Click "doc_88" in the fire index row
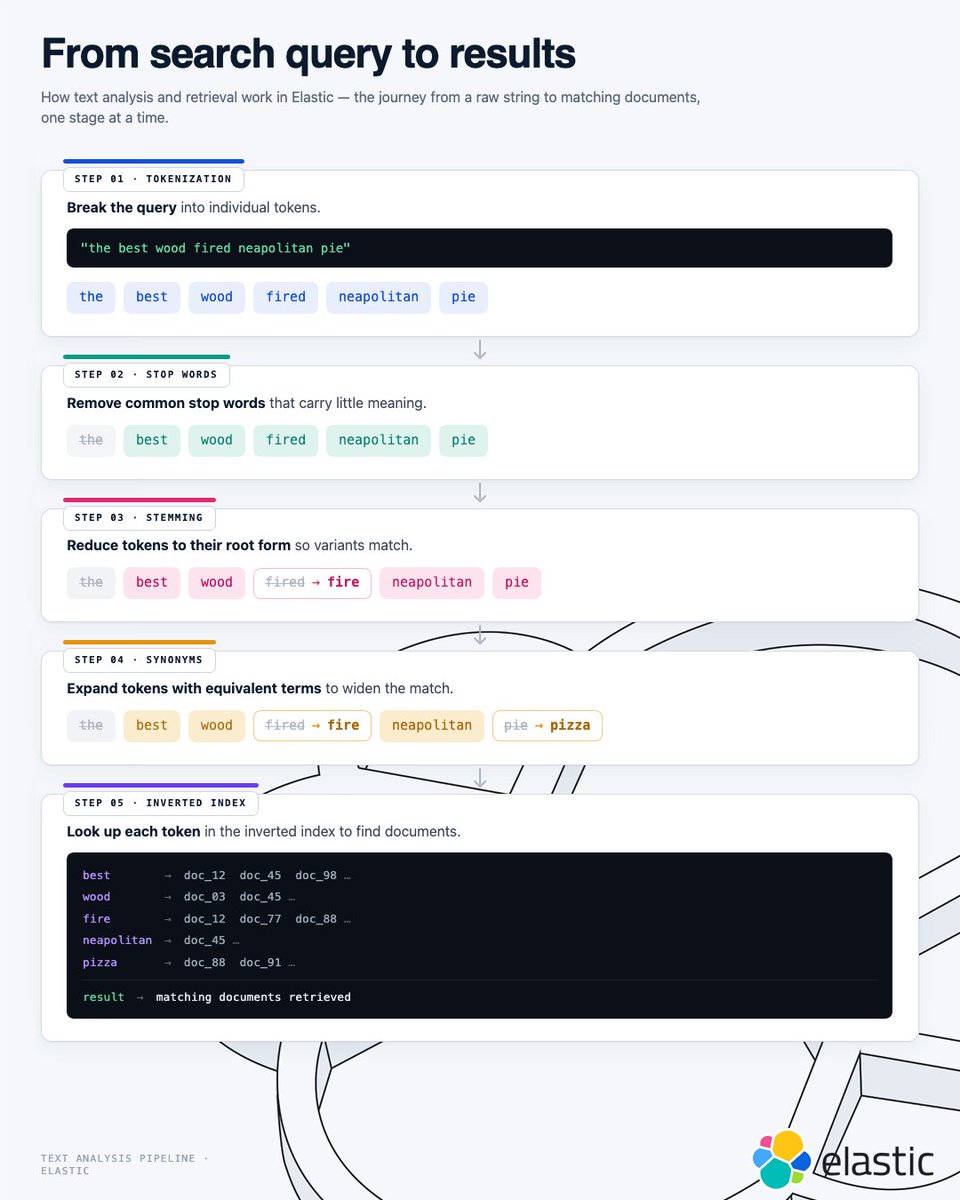The width and height of the screenshot is (960, 1200). click(316, 919)
